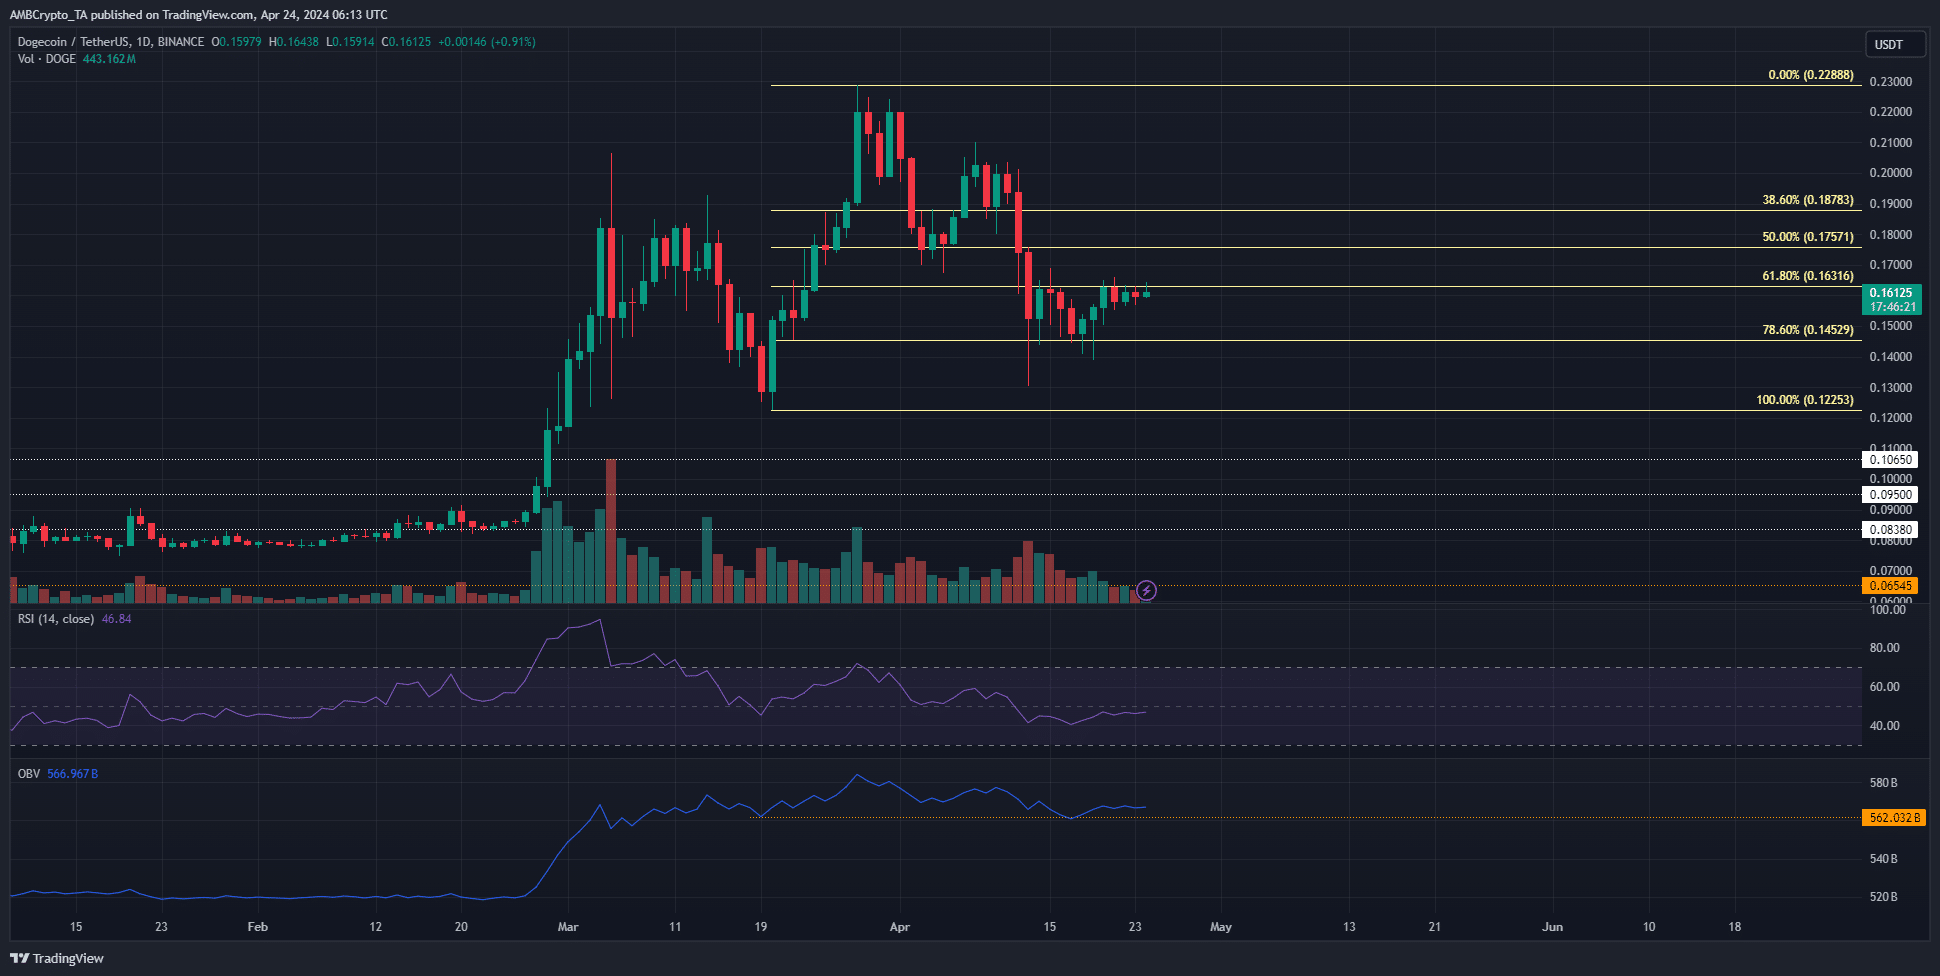
Task: Select the RSI (14, close) indicator label
Action: 56,619
